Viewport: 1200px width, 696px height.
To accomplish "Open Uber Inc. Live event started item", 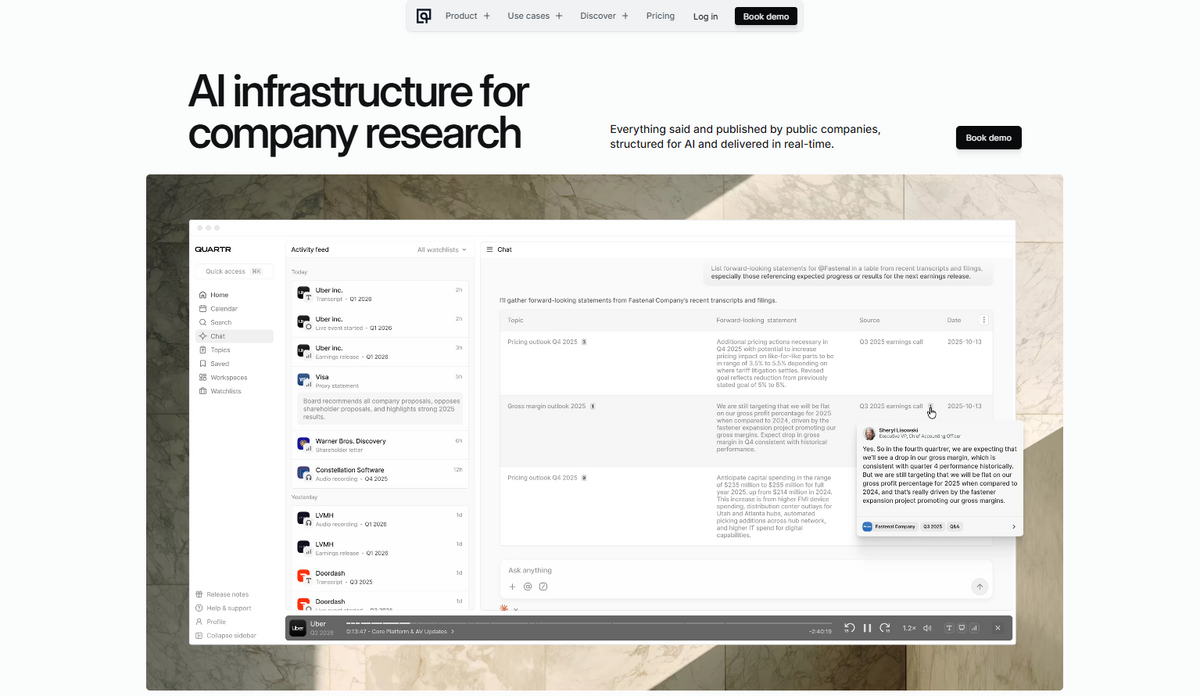I will (380, 323).
